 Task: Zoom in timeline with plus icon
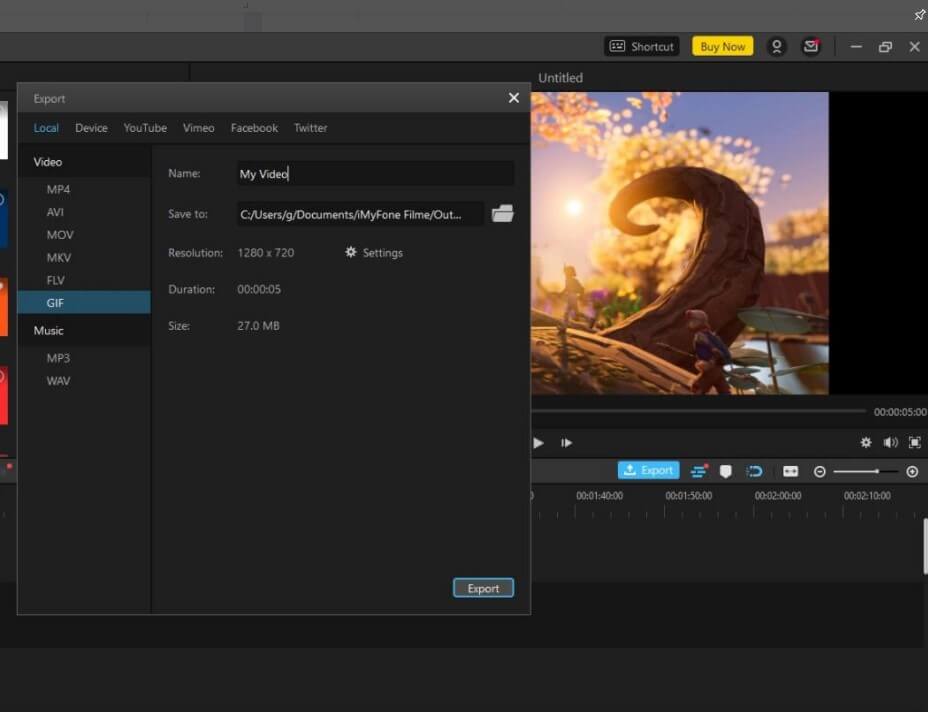click(x=912, y=472)
